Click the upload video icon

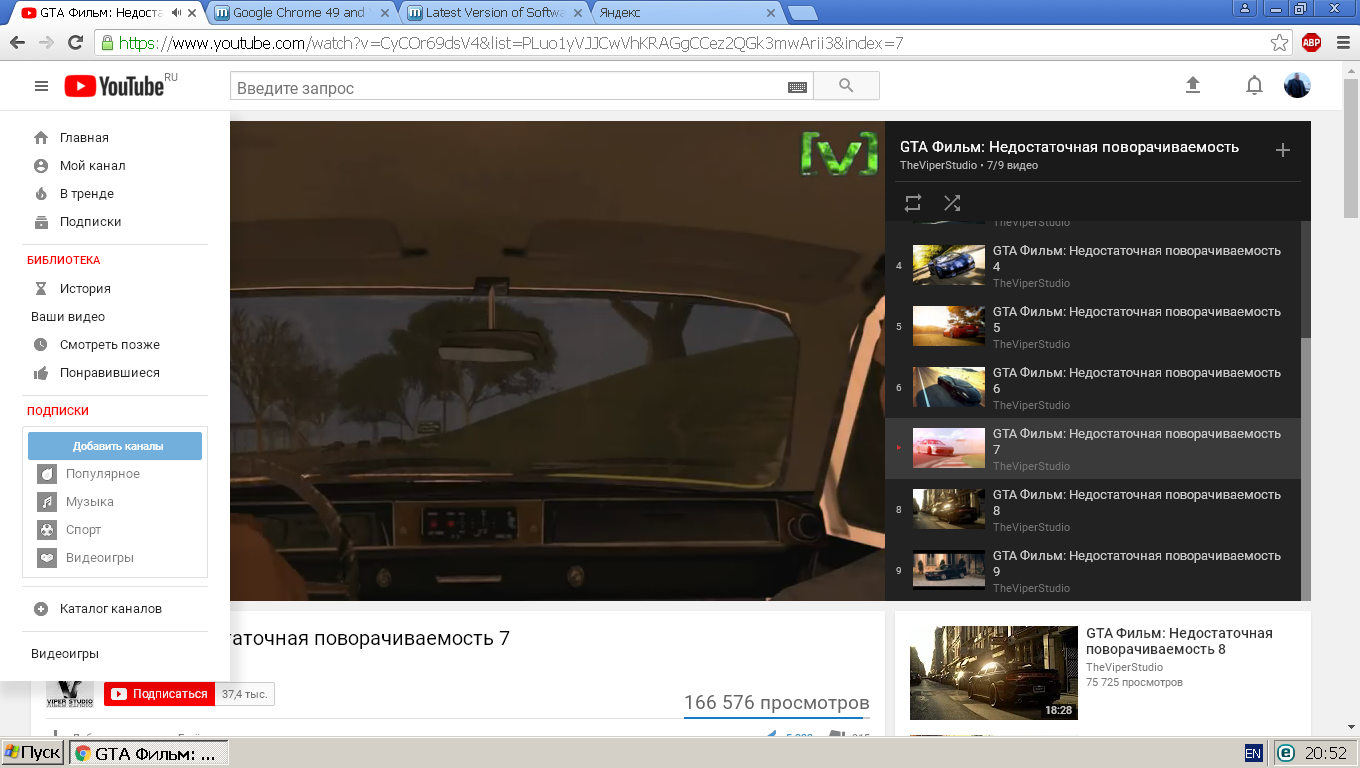(1192, 86)
